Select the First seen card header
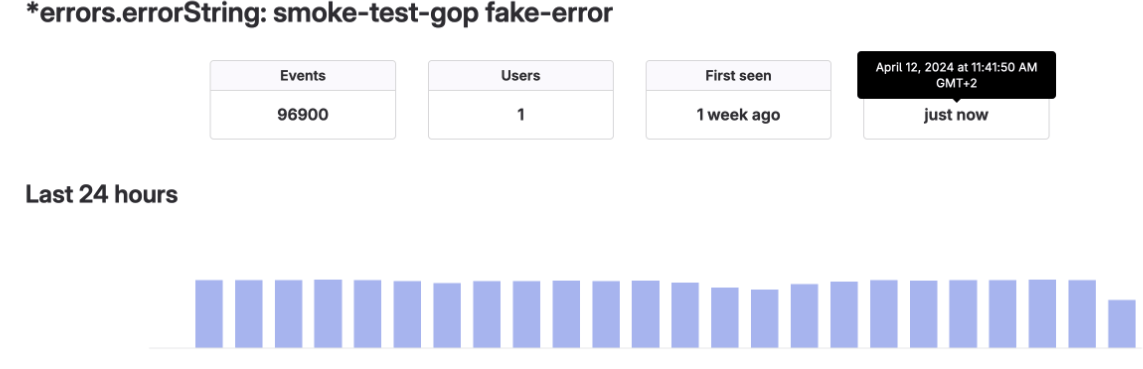This screenshot has height=369, width=1143. [738, 76]
